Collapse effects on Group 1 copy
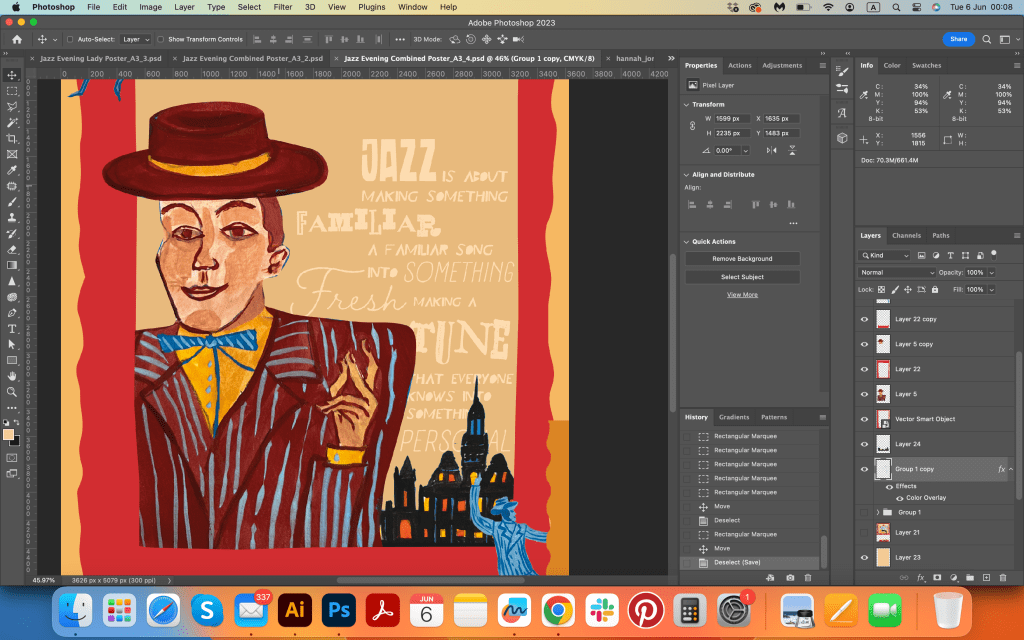Image resolution: width=1024 pixels, height=640 pixels. (x=1010, y=469)
